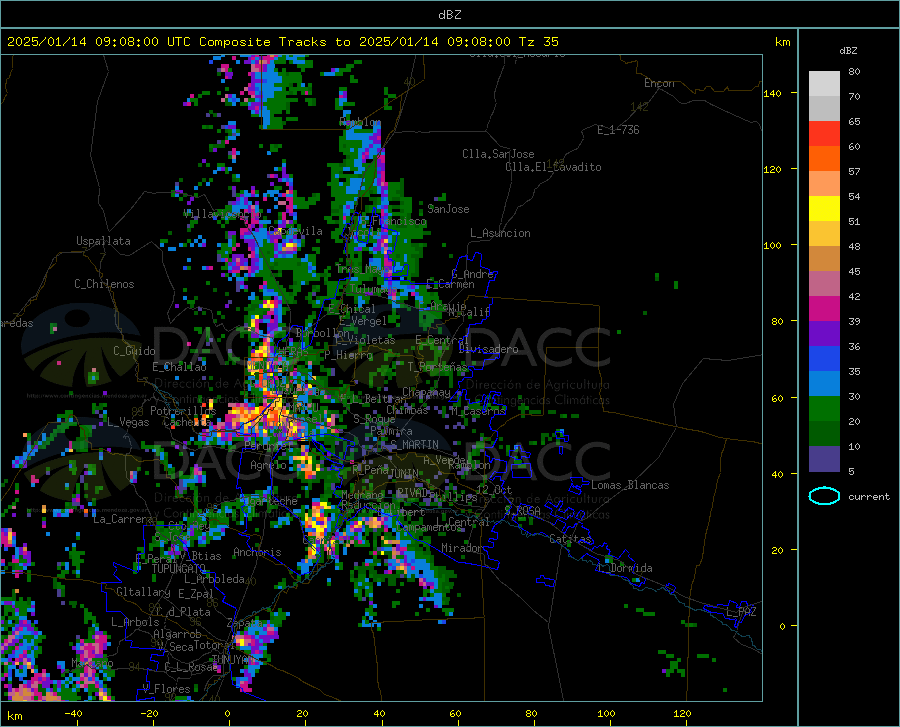The image size is (900, 727).
Task: Click the '140' tick on the vertical axis
Action: [772, 93]
